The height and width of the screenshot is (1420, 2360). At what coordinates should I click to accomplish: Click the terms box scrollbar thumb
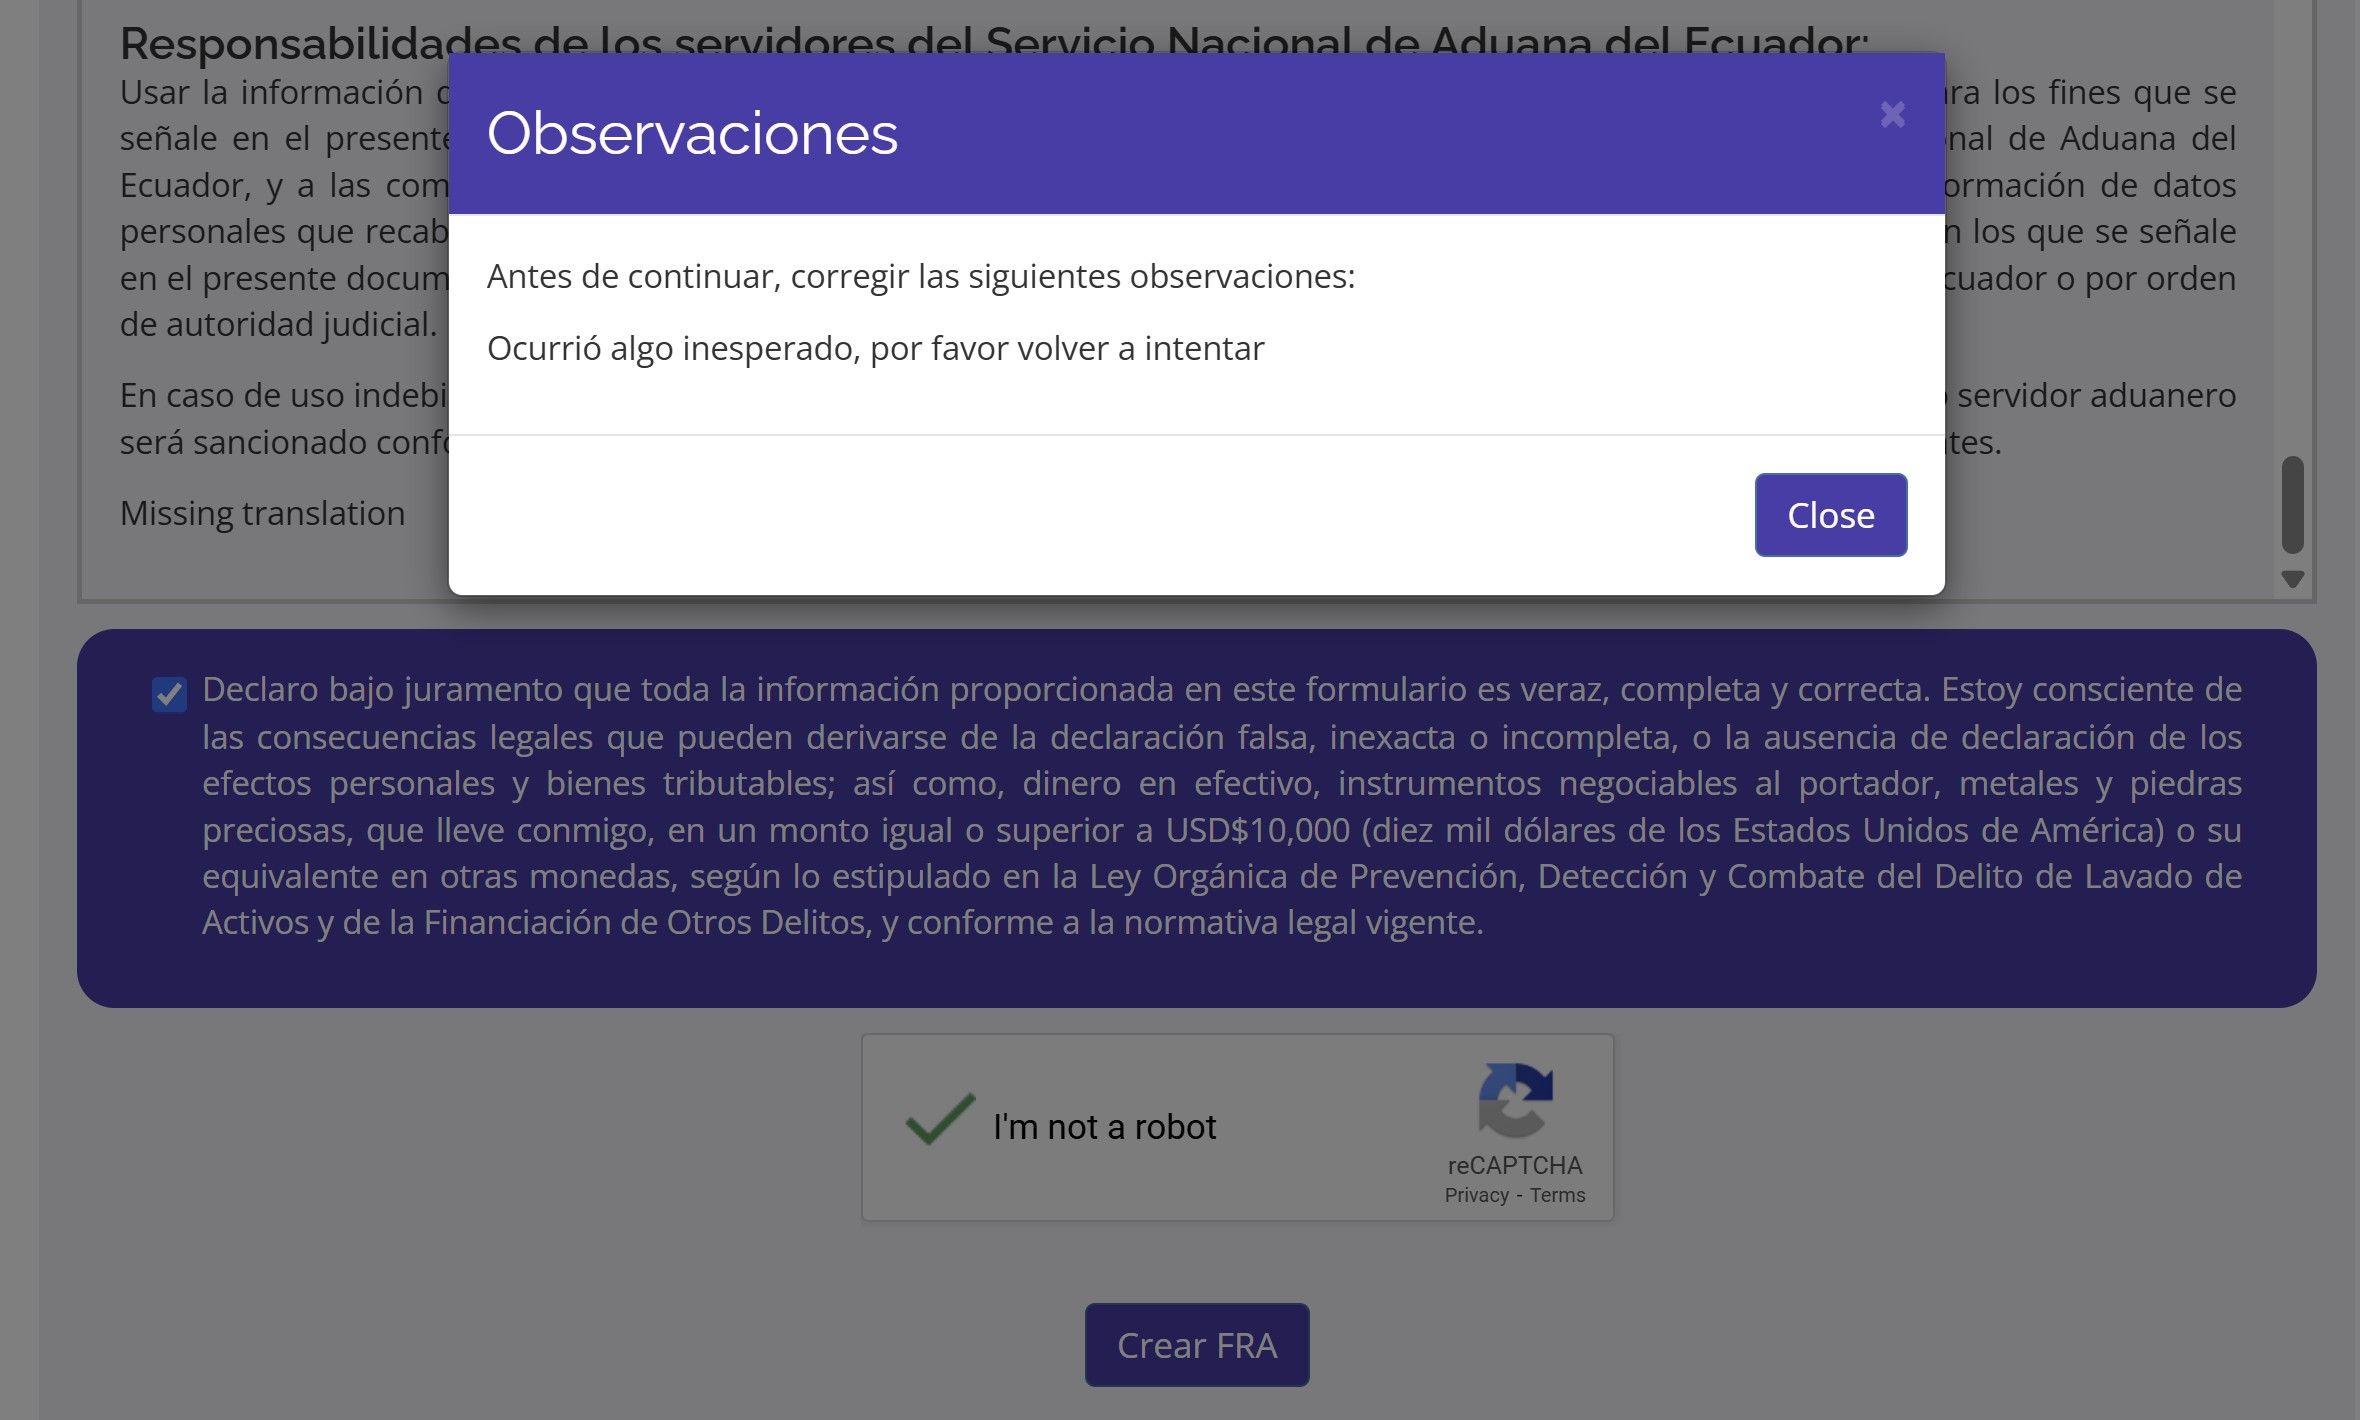tap(2292, 504)
